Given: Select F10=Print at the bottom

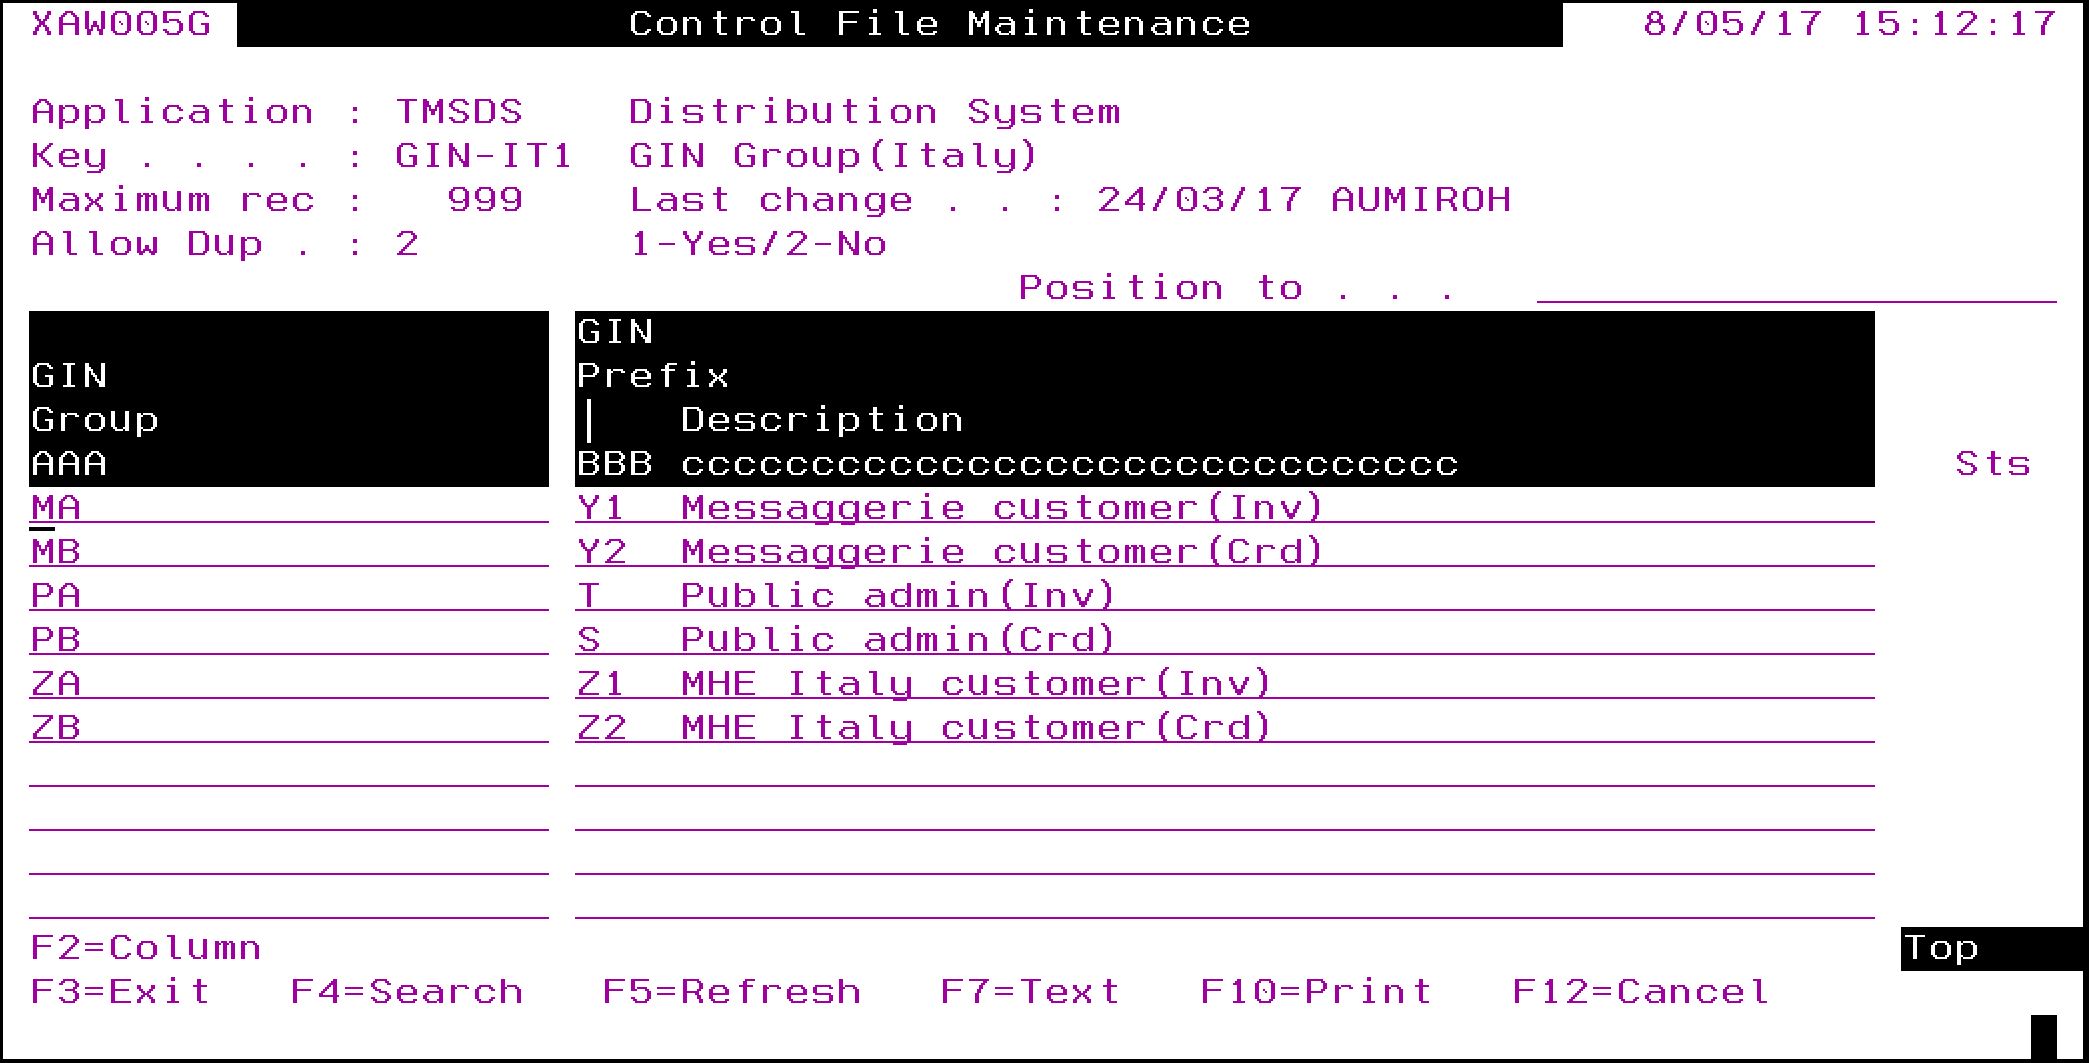Looking at the screenshot, I should coord(1315,991).
